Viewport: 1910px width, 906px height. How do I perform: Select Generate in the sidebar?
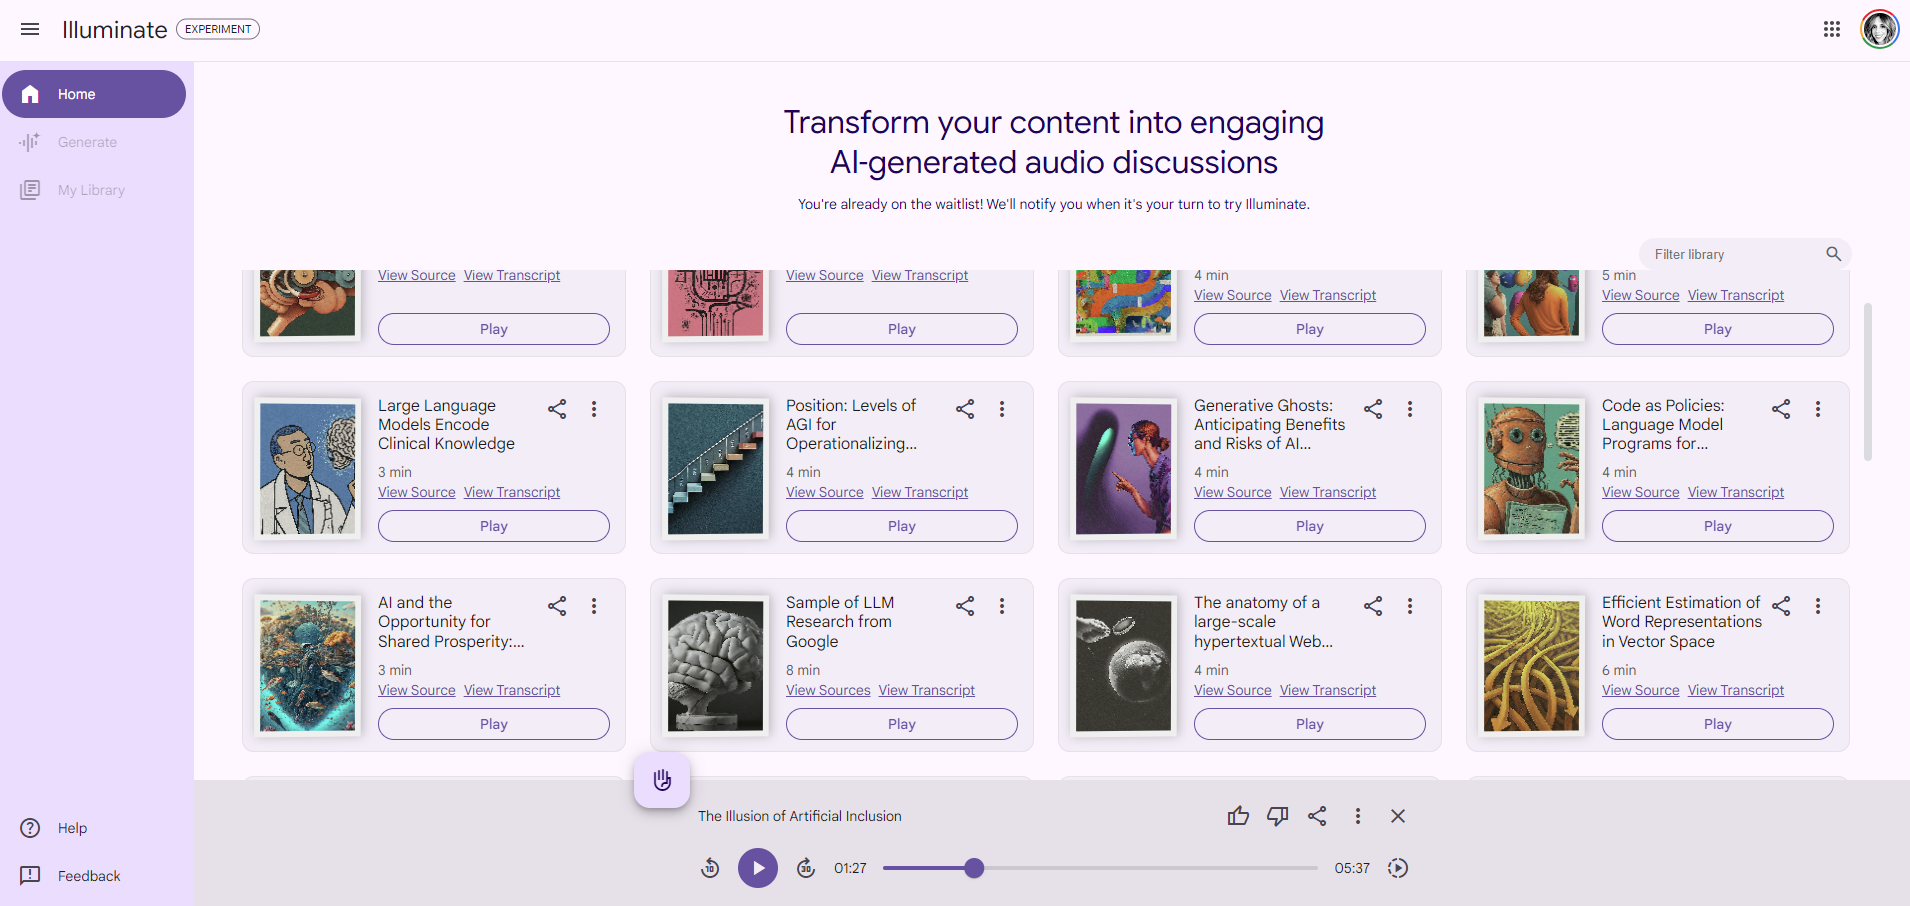pos(87,142)
